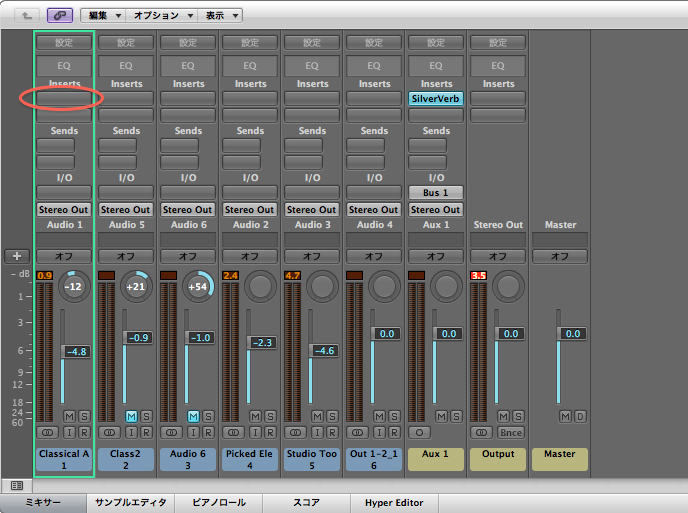Solo the Picked Ele channel

point(270,416)
